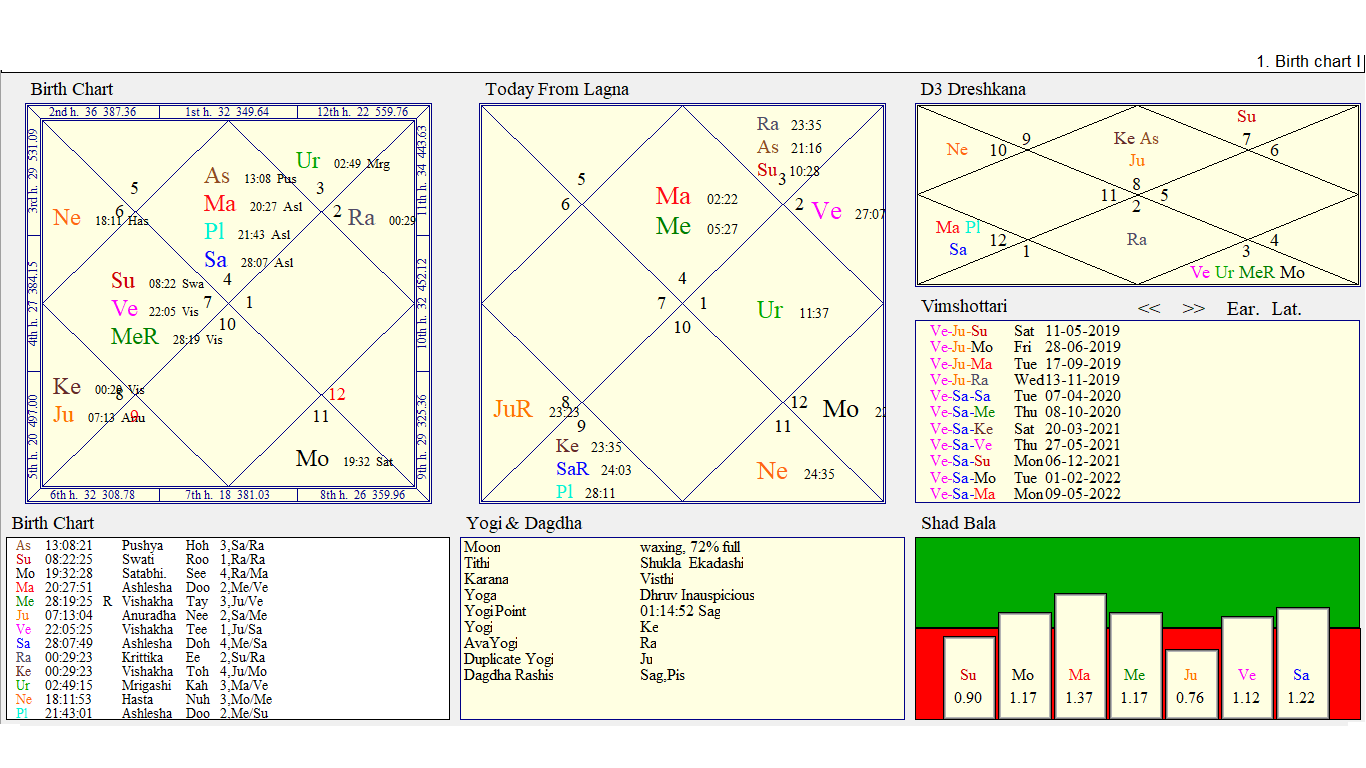Click the Jupiter 0.76 Shad Bala bar
1366x768 pixels.
click(x=1191, y=684)
